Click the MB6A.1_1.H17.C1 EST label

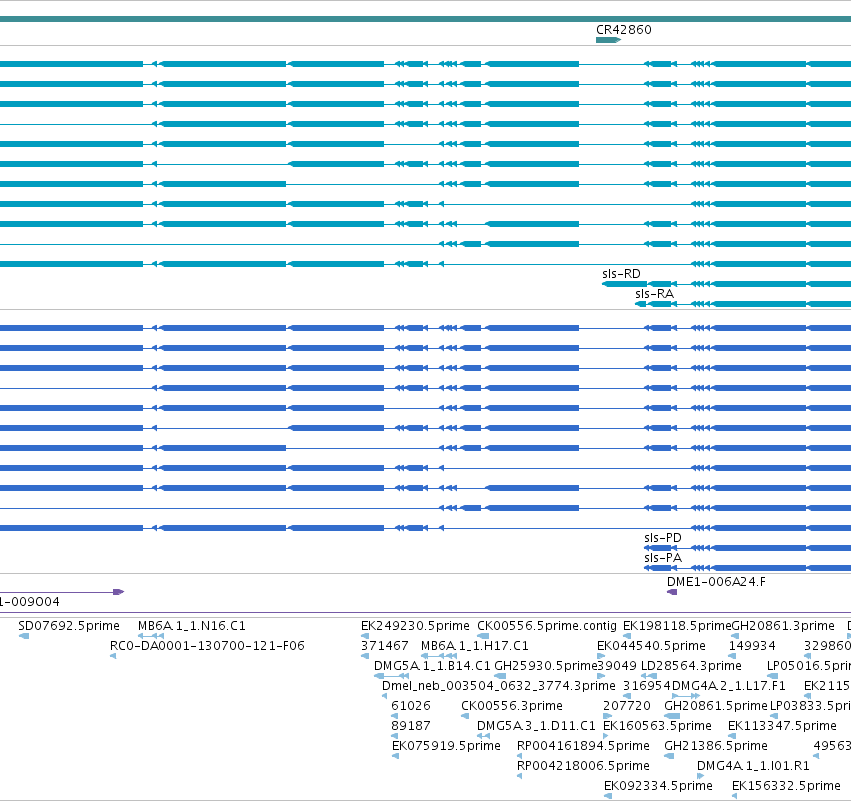pyautogui.click(x=475, y=646)
